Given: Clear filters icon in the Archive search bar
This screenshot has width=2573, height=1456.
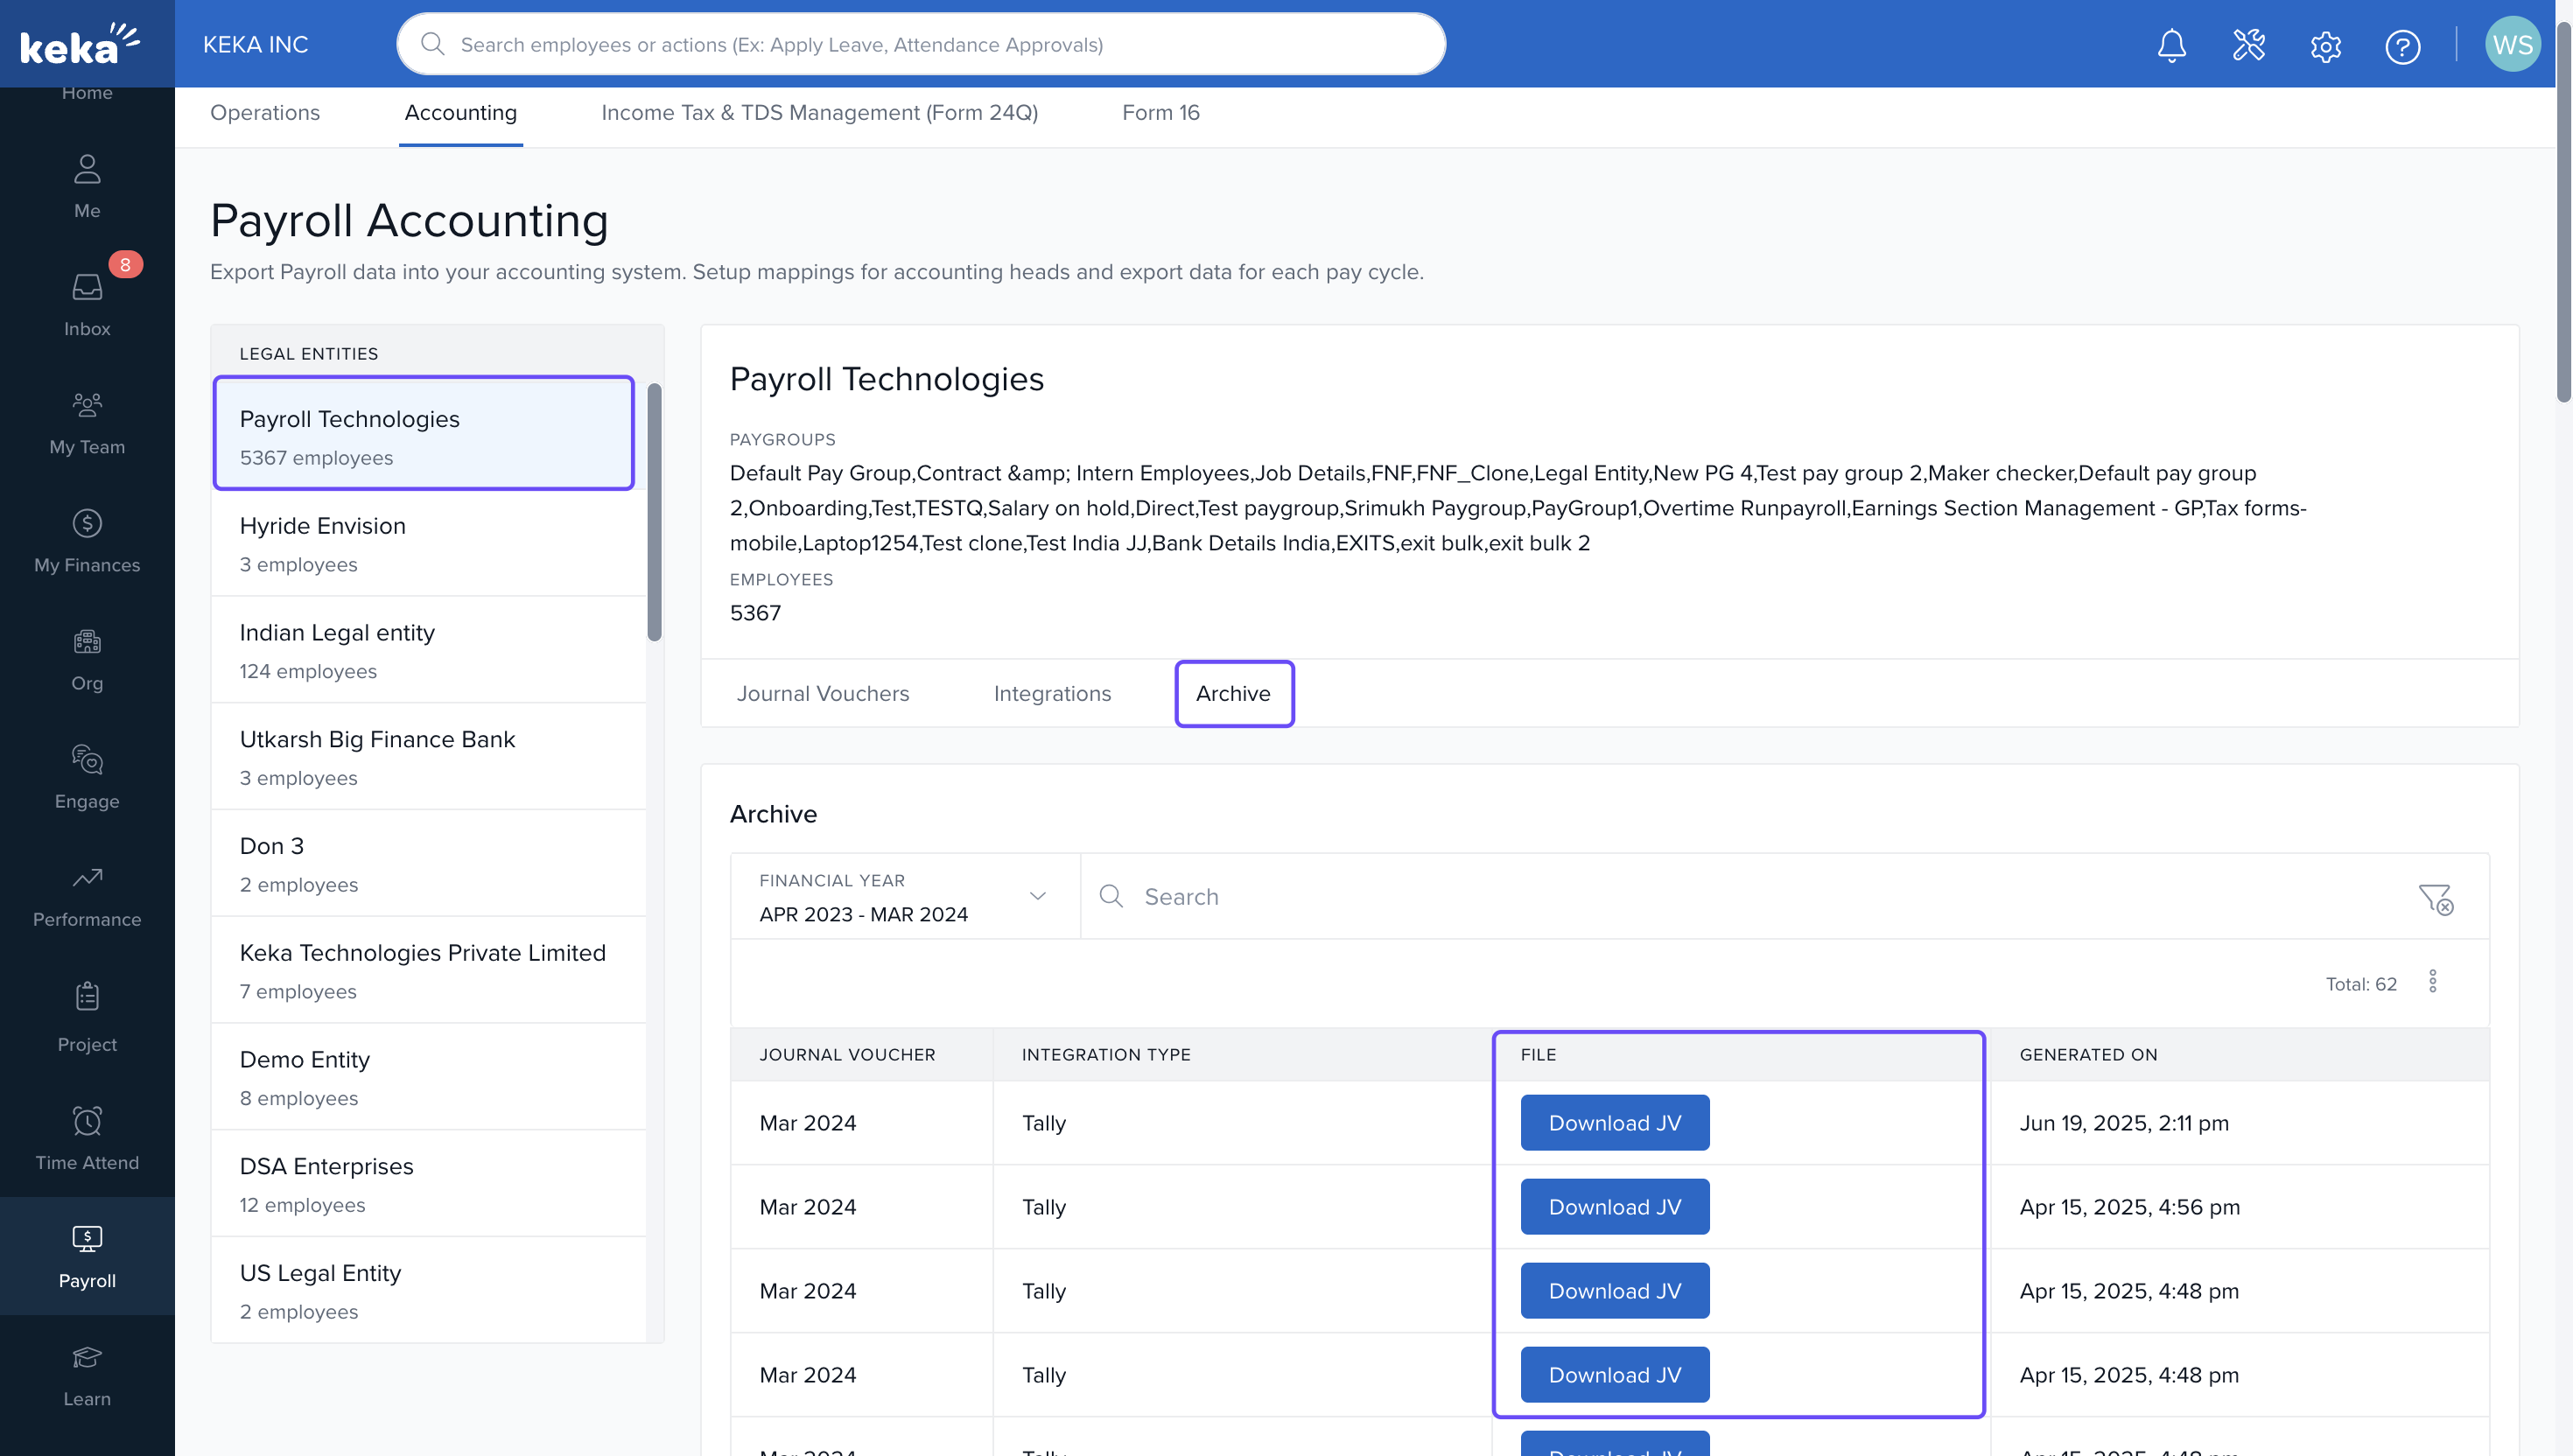Looking at the screenshot, I should [2435, 898].
